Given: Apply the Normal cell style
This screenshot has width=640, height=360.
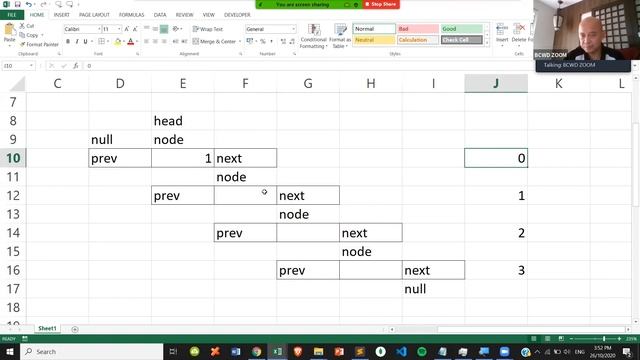Looking at the screenshot, I should (374, 29).
